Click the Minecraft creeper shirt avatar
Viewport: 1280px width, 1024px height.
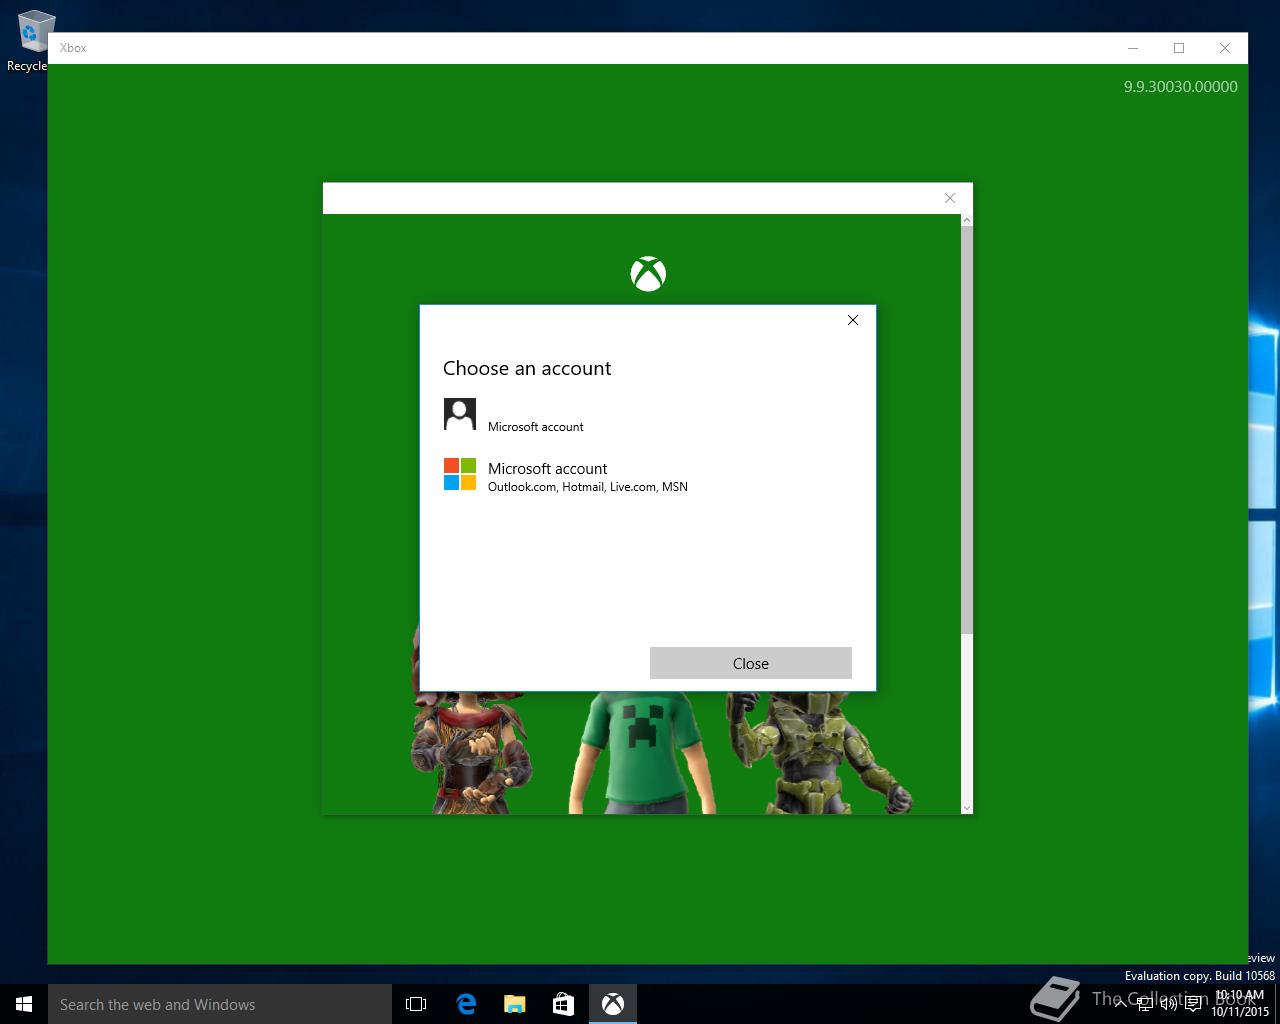click(x=642, y=752)
